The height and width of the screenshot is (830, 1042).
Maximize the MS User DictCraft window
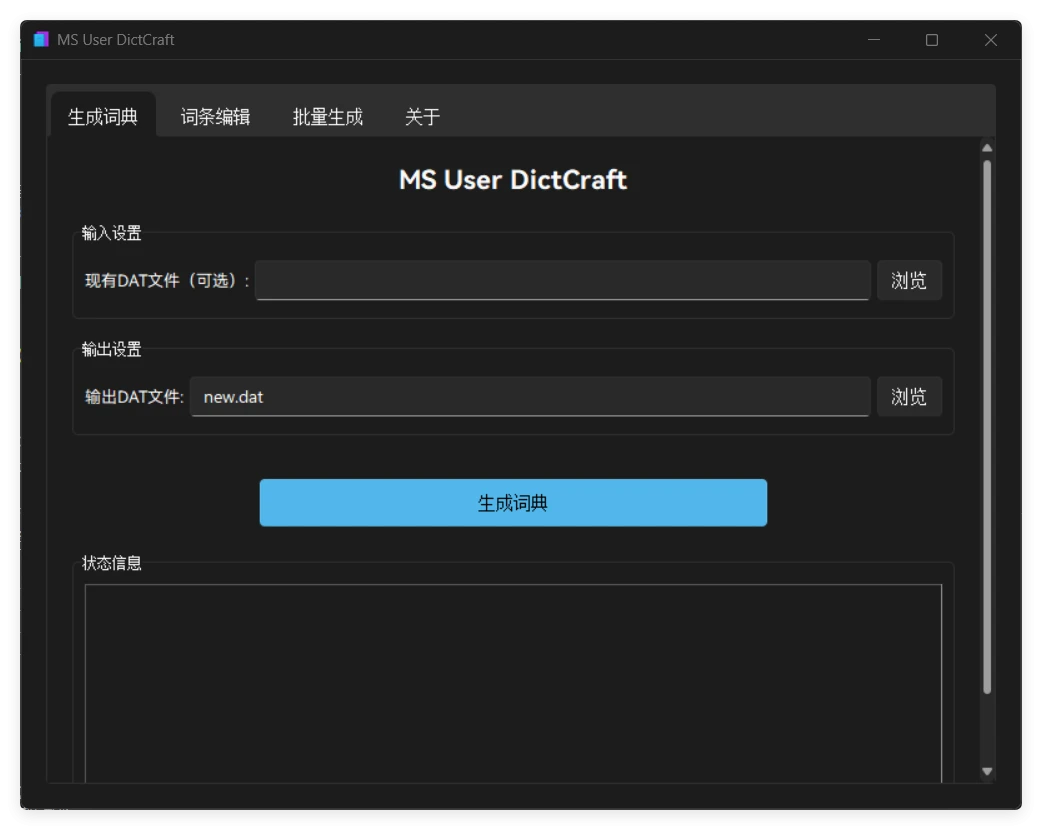coord(932,40)
